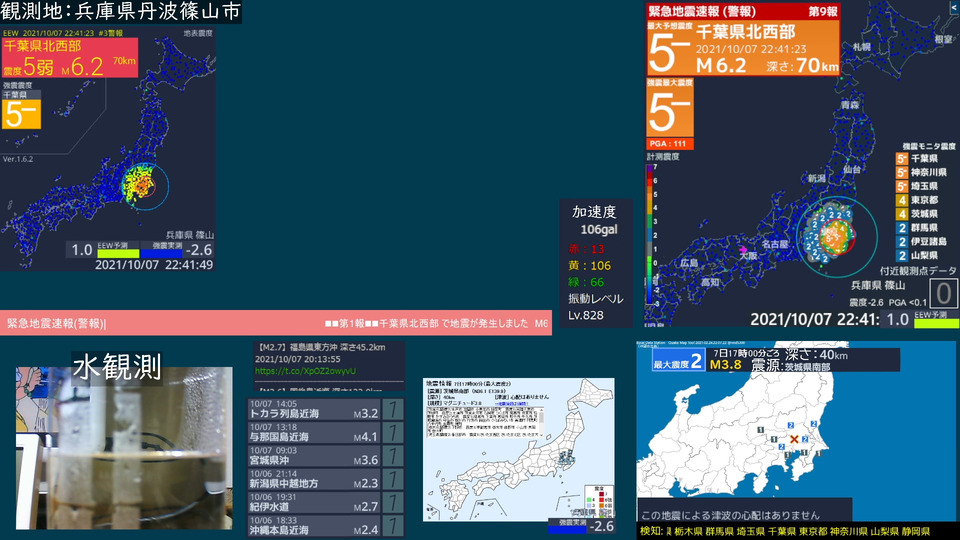Screen dimensions: 960x540
Task: Click the 名古屋 city label on the map
Action: tap(774, 244)
